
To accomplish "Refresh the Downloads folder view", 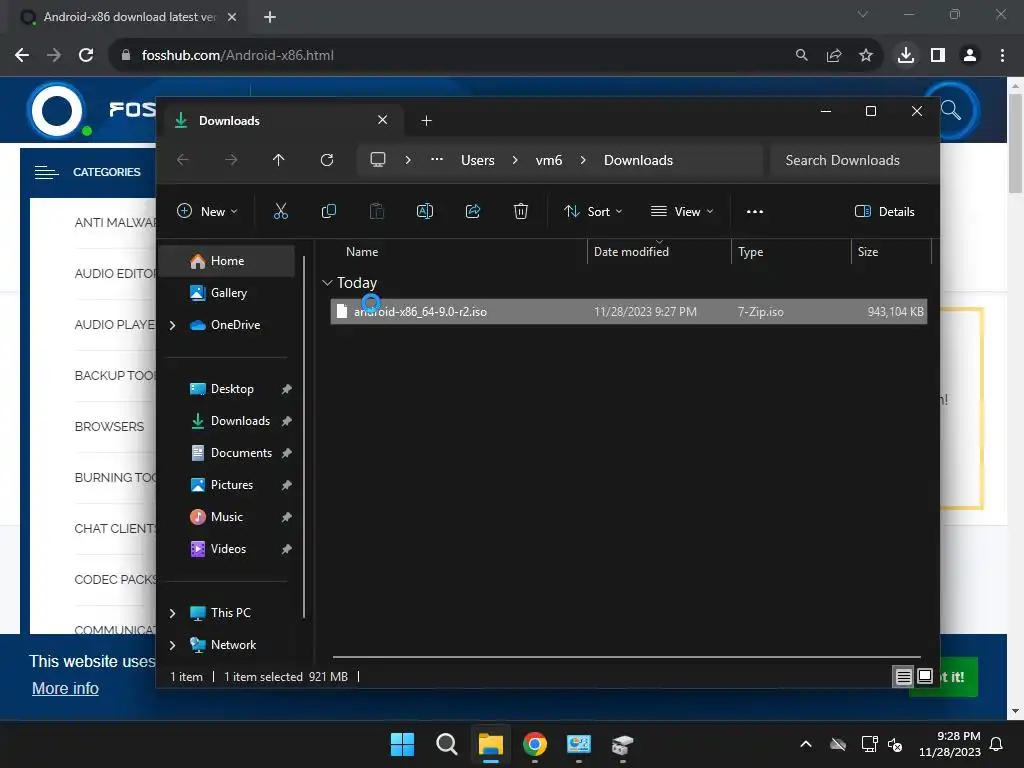I will click(x=327, y=160).
